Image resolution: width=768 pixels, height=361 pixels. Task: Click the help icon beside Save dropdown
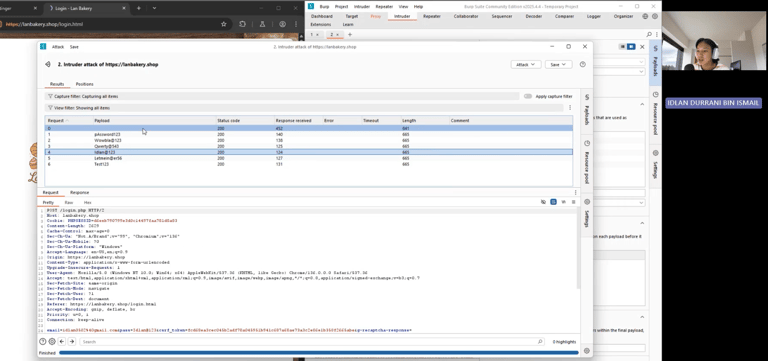click(x=582, y=64)
